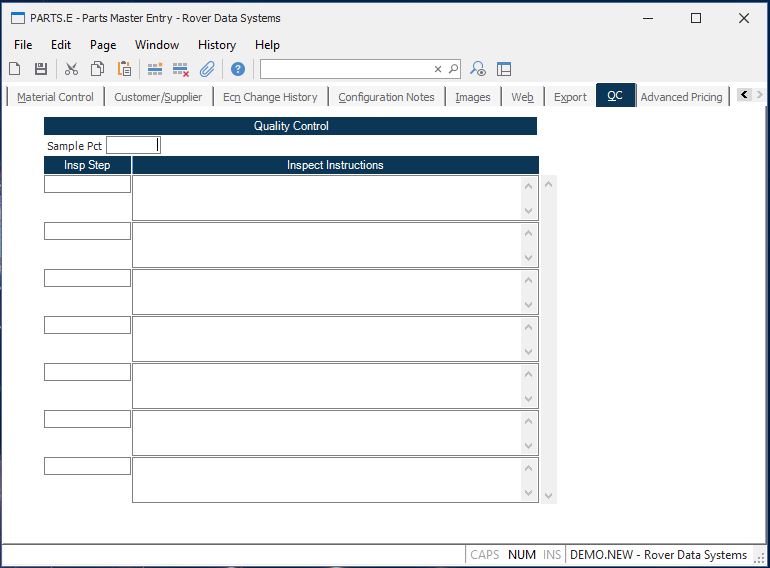Select the Ecn Change History tab

[270, 97]
